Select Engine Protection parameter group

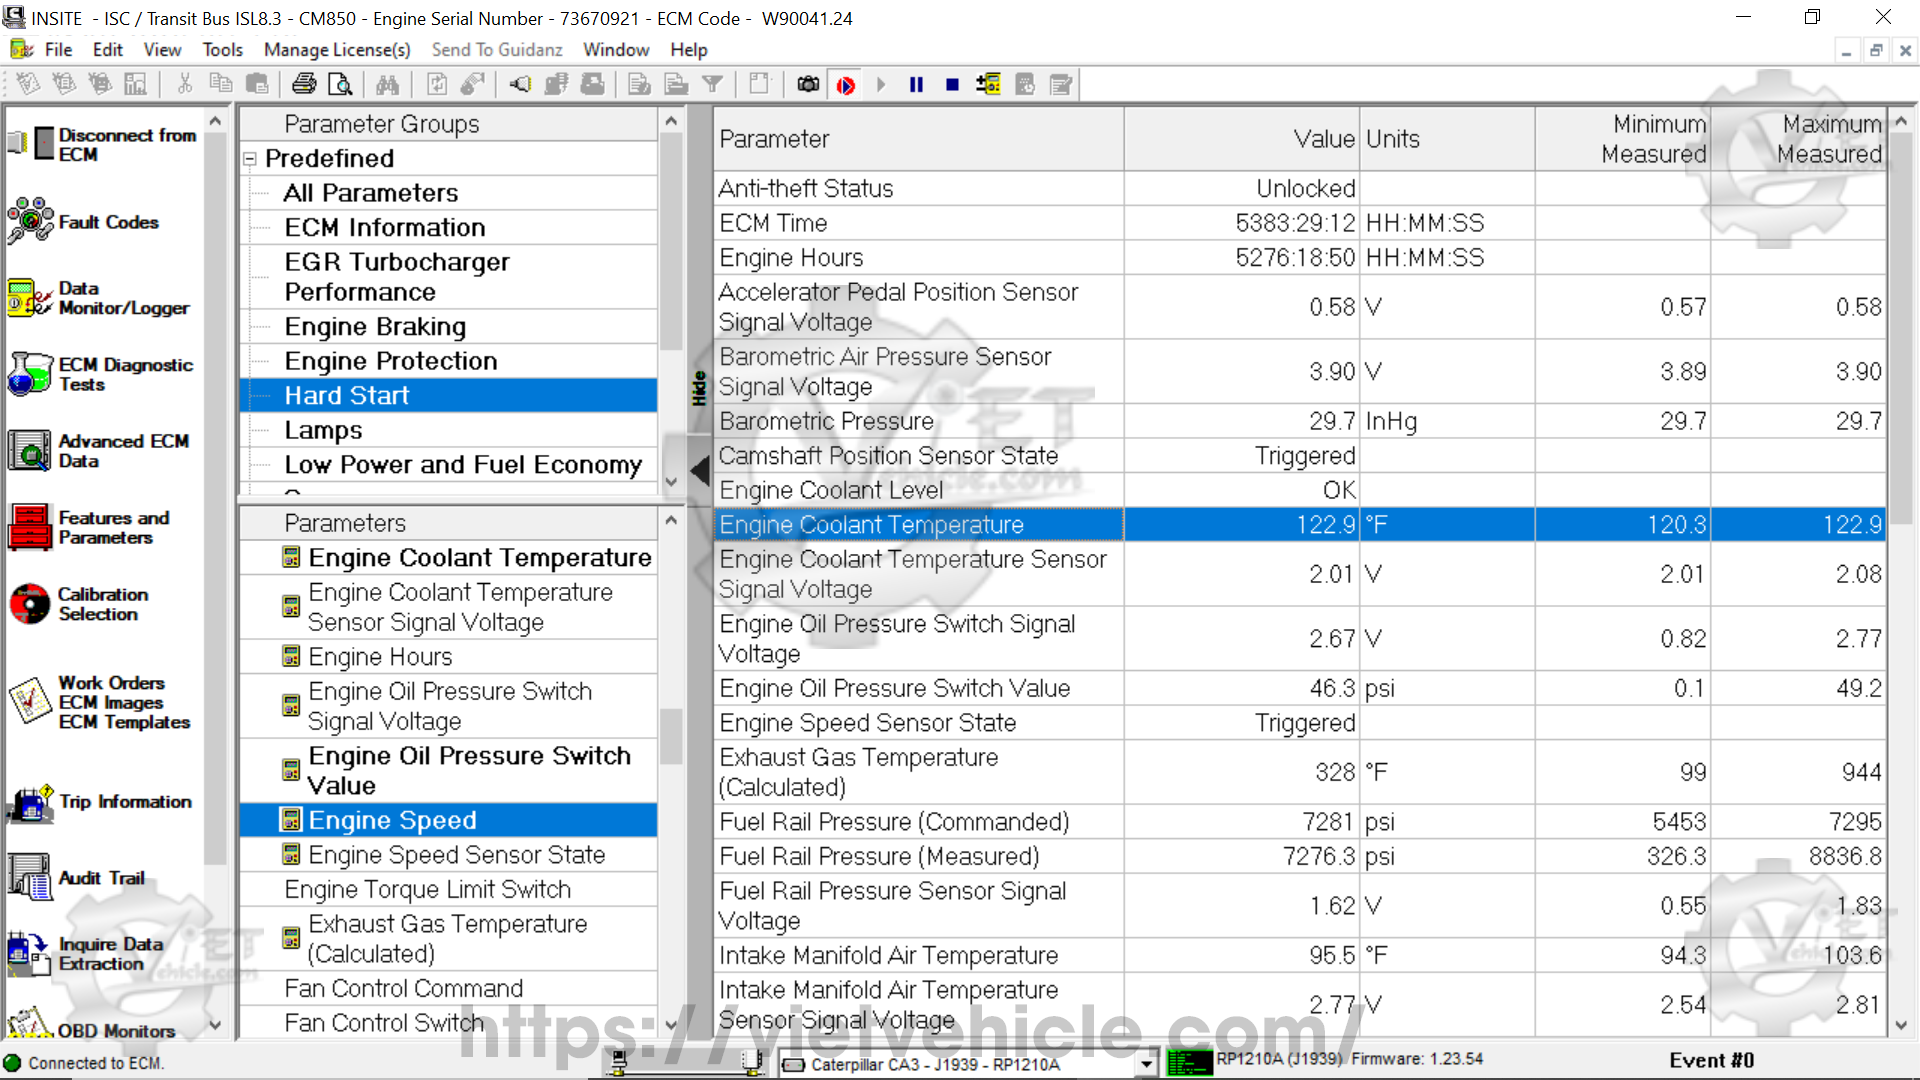click(x=390, y=361)
